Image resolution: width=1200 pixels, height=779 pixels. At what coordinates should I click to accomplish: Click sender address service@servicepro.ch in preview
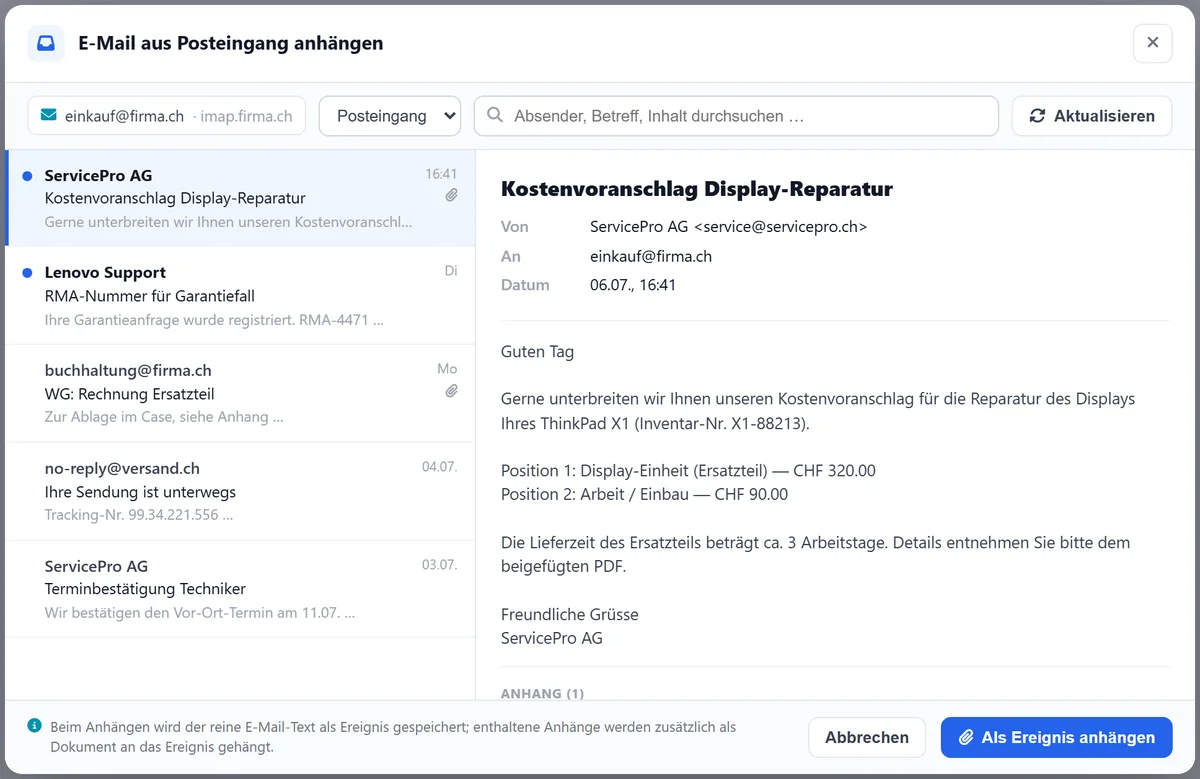[781, 227]
